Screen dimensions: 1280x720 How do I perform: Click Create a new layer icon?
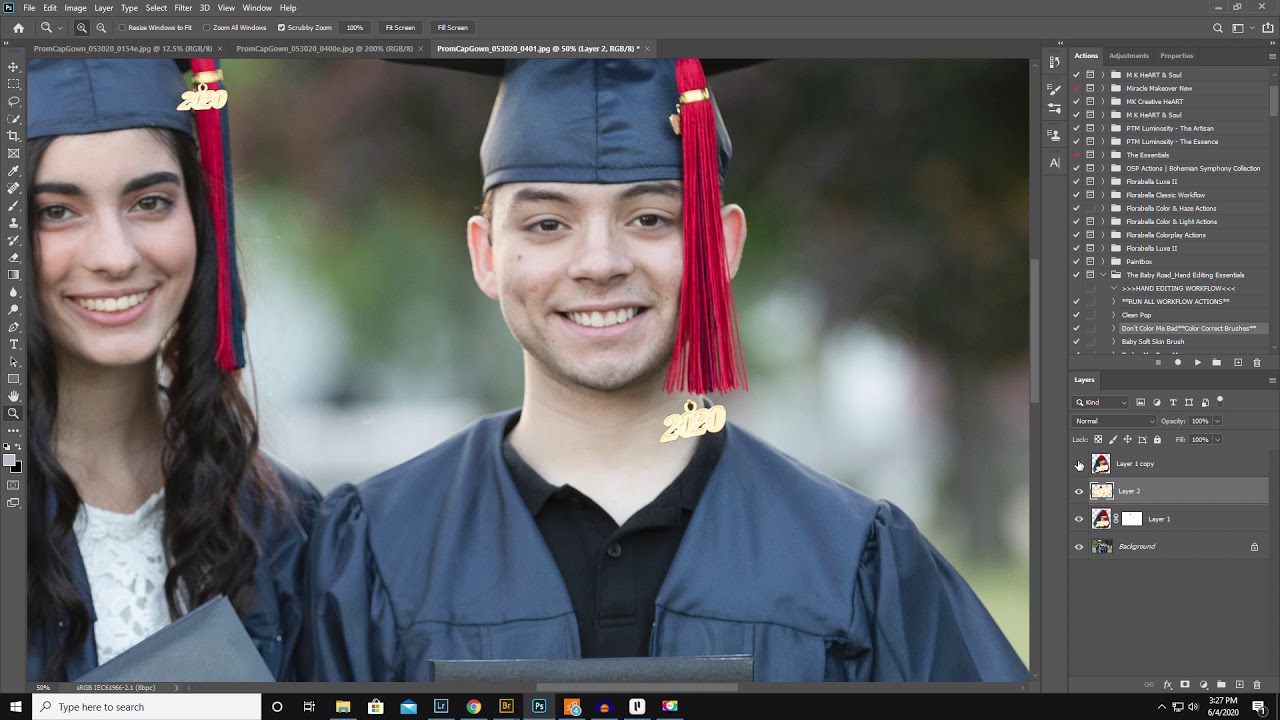1239,685
